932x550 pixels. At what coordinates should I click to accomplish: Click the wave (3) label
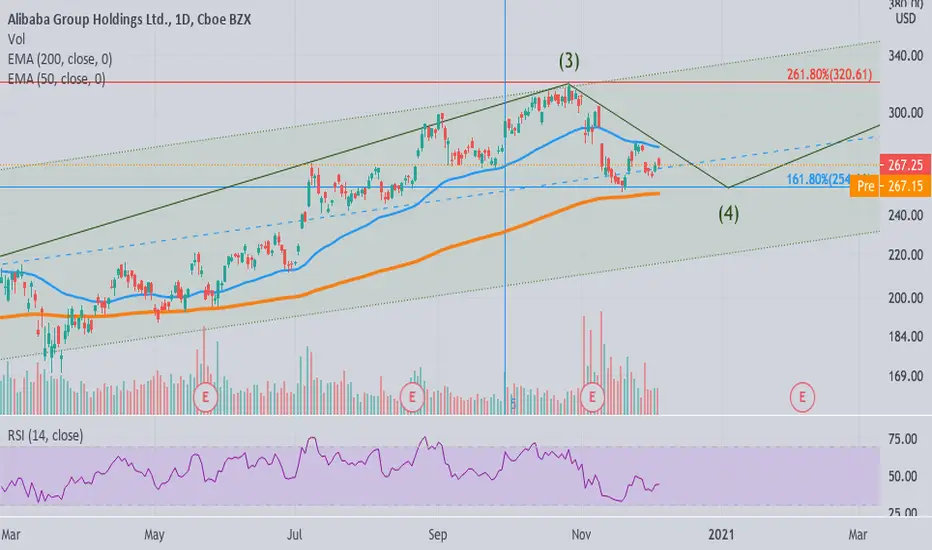pyautogui.click(x=569, y=61)
